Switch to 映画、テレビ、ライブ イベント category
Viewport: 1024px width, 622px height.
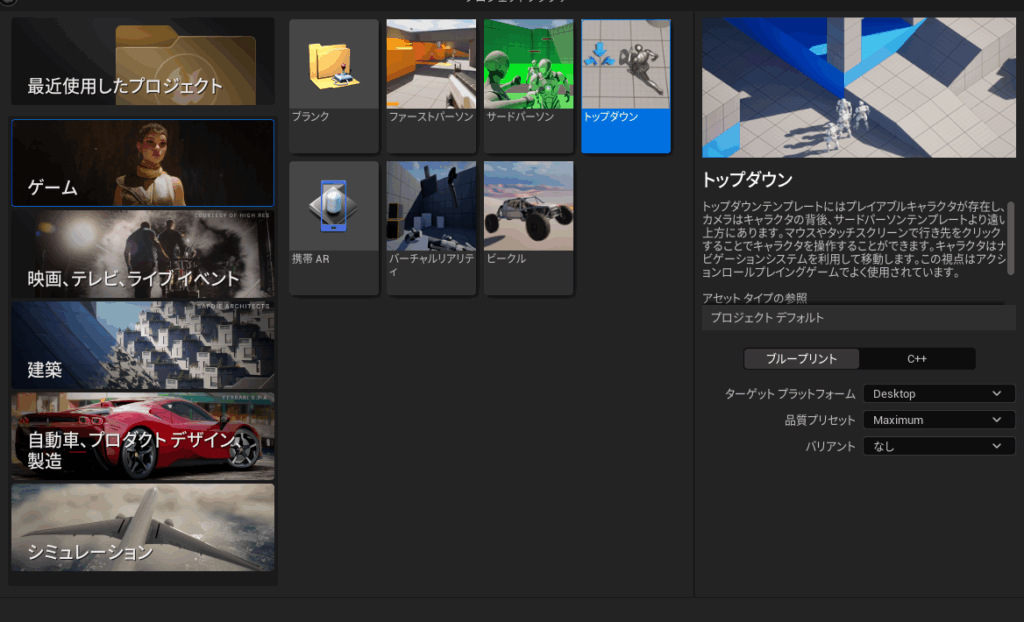click(x=143, y=254)
